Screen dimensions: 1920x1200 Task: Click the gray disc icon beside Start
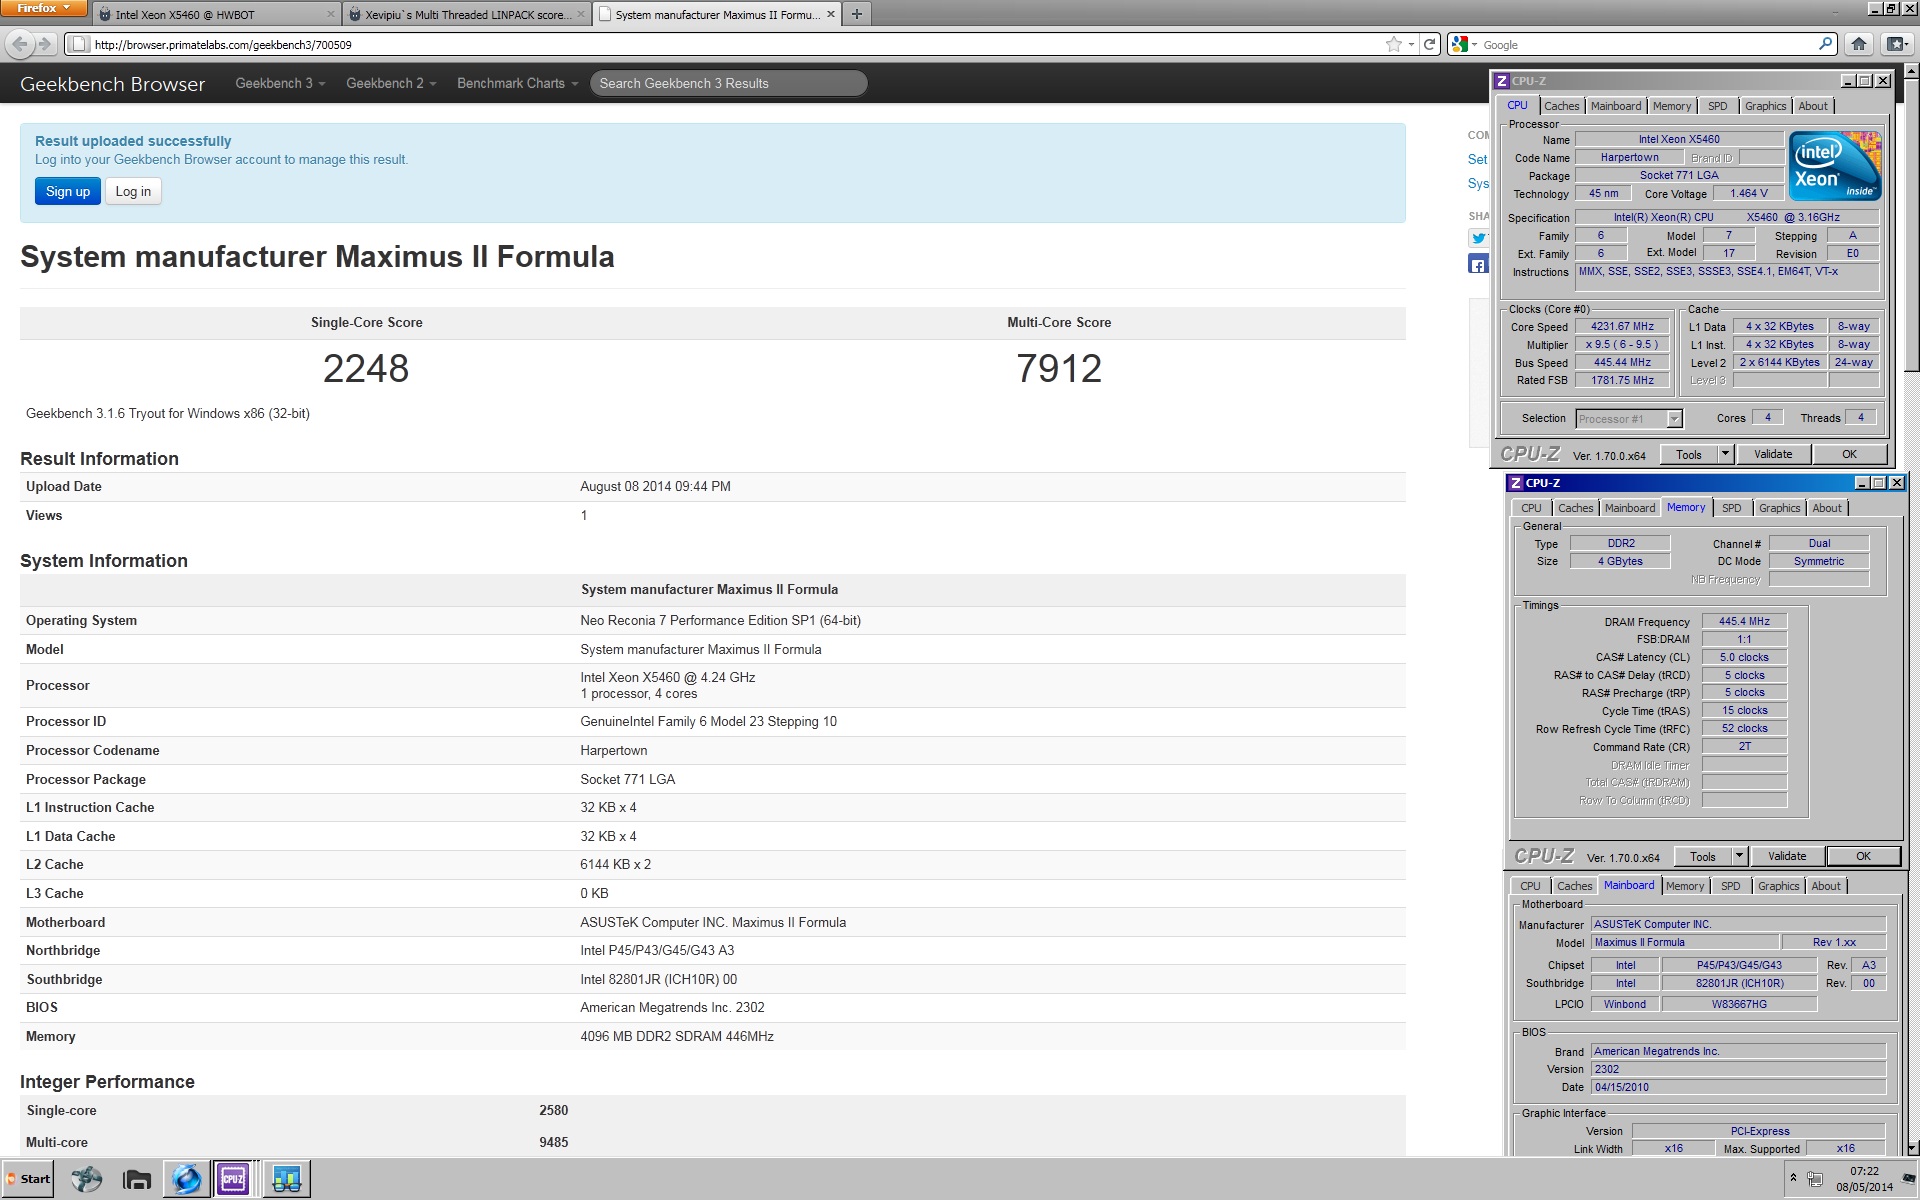coord(87,1179)
